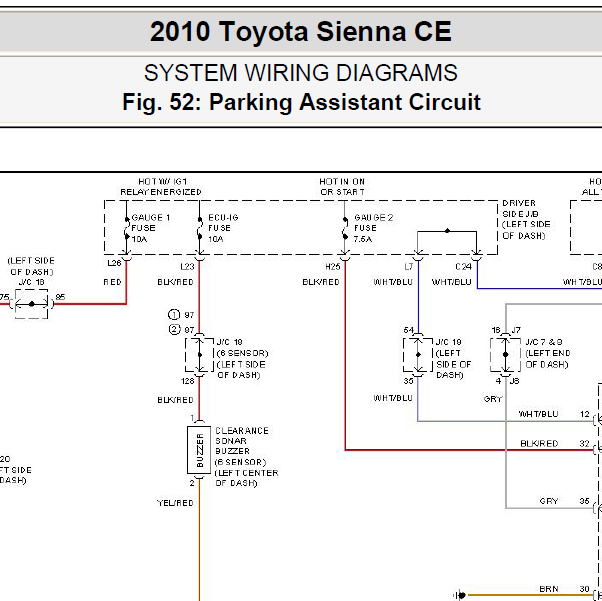This screenshot has width=602, height=601.
Task: Click pin number 95 beside J/C 18
Action: point(60,297)
